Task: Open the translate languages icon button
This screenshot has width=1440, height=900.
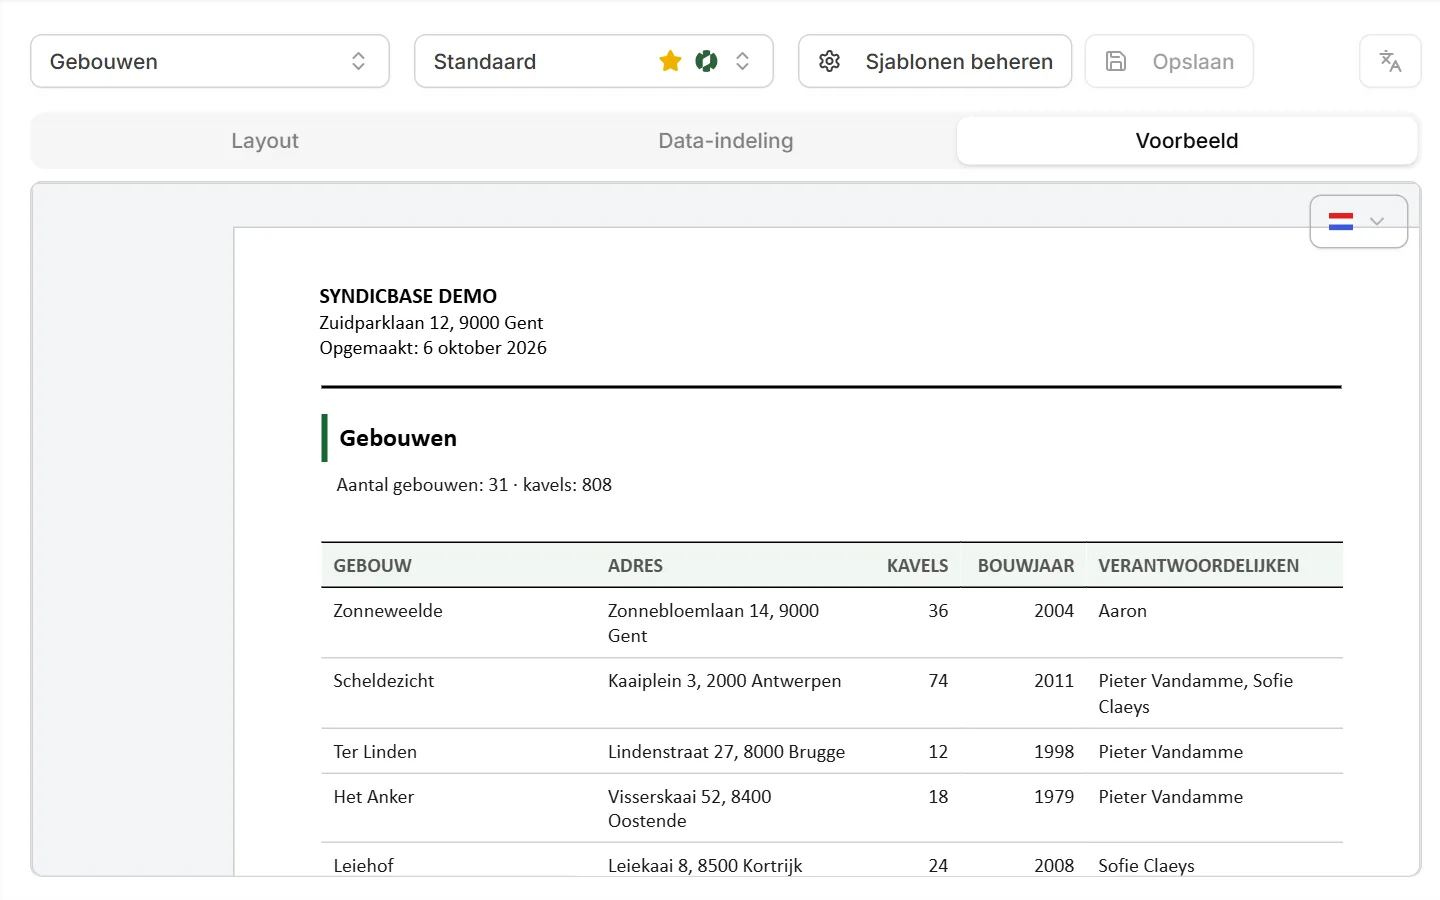Action: coord(1390,61)
